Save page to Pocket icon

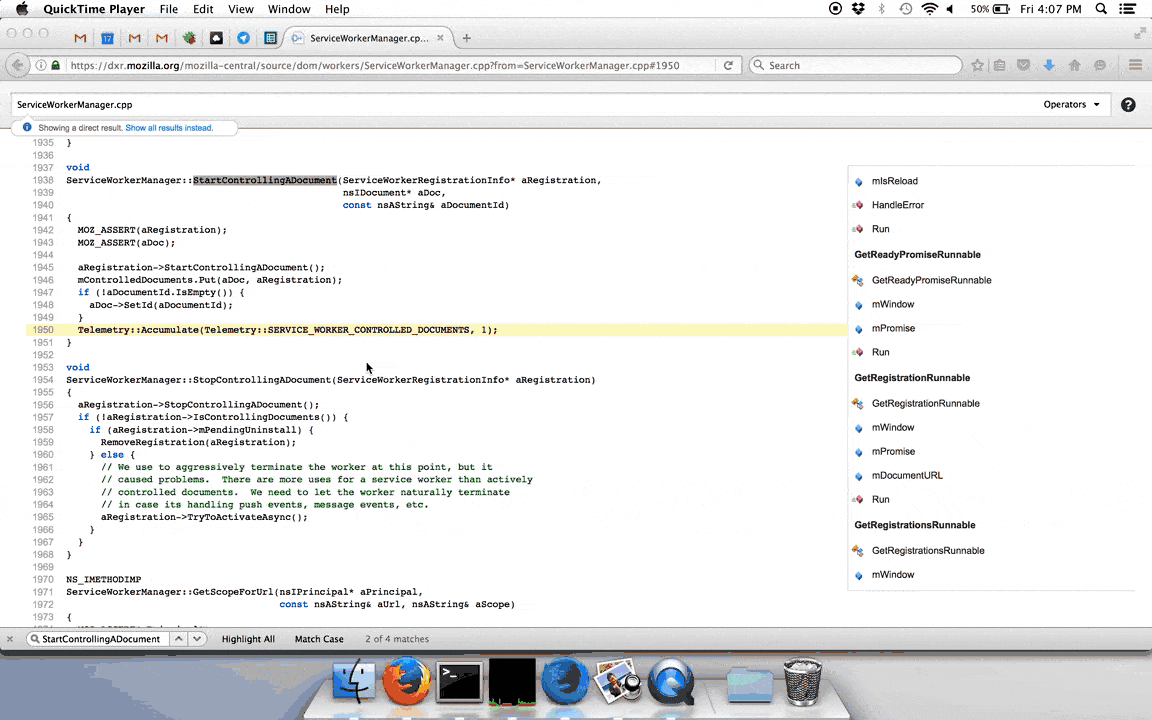click(1023, 65)
